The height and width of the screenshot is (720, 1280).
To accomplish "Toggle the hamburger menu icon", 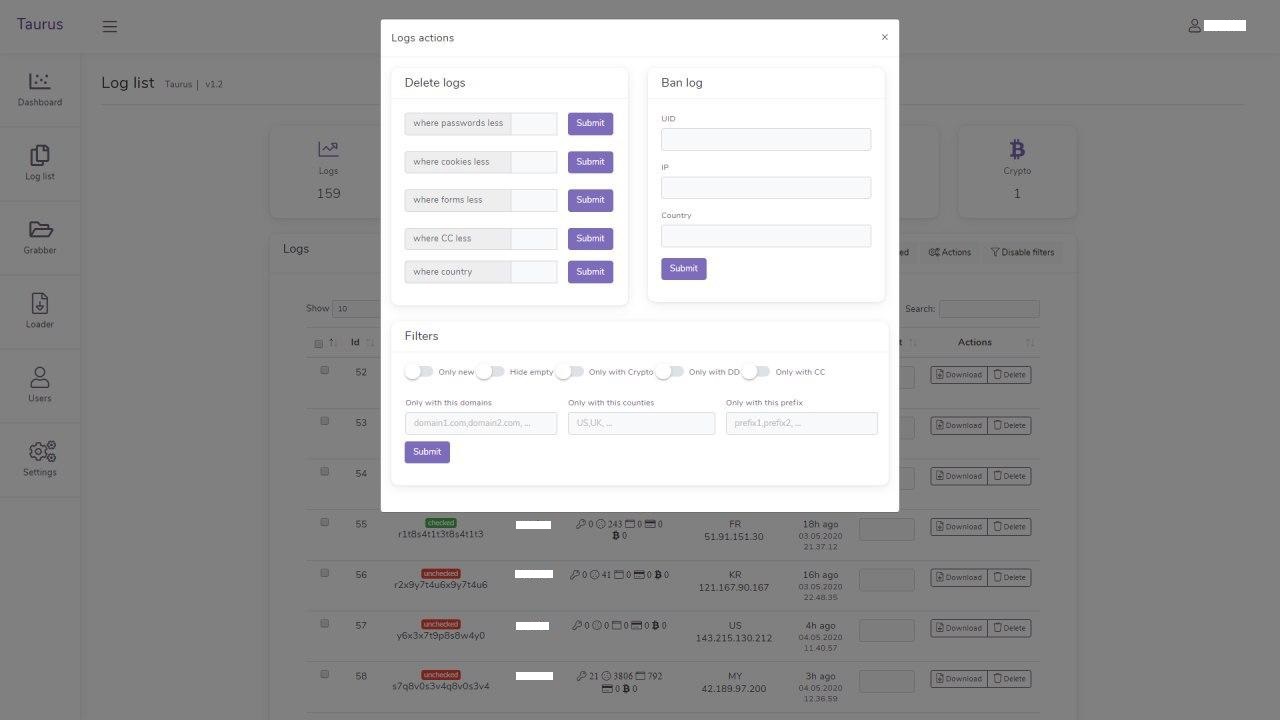I will coord(110,27).
